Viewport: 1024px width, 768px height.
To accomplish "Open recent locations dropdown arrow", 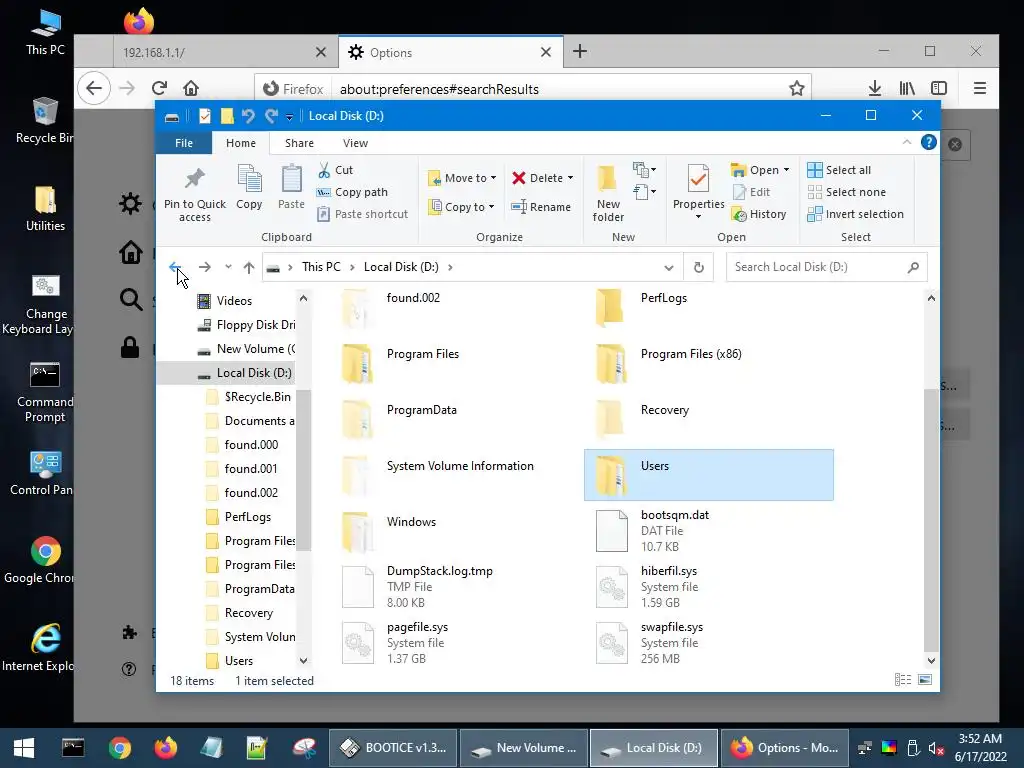I will 228,266.
